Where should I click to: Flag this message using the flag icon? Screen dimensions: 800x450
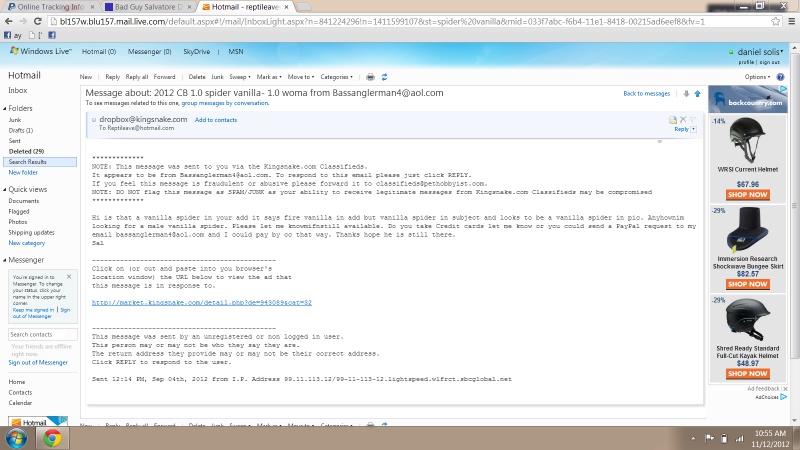(x=693, y=119)
